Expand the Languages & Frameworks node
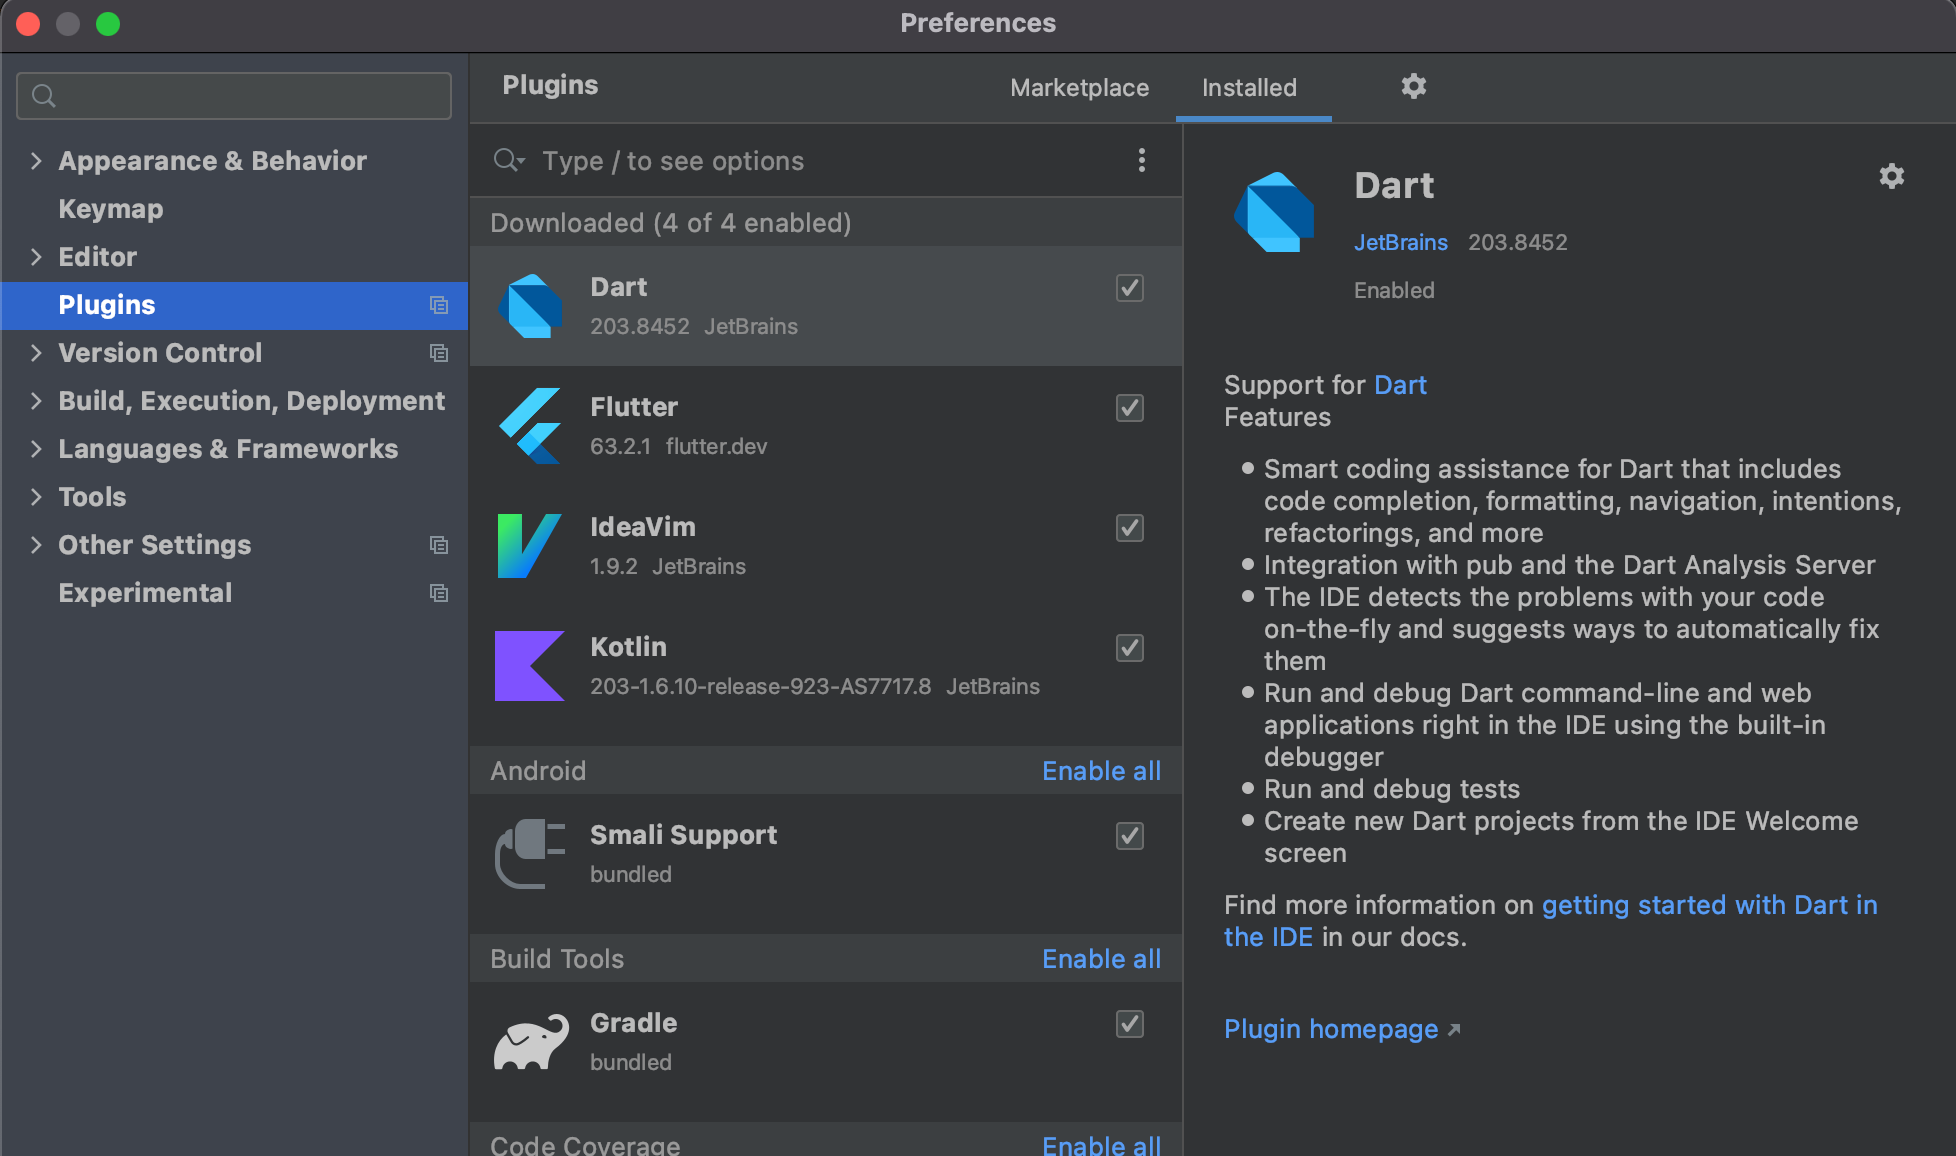 coord(36,449)
